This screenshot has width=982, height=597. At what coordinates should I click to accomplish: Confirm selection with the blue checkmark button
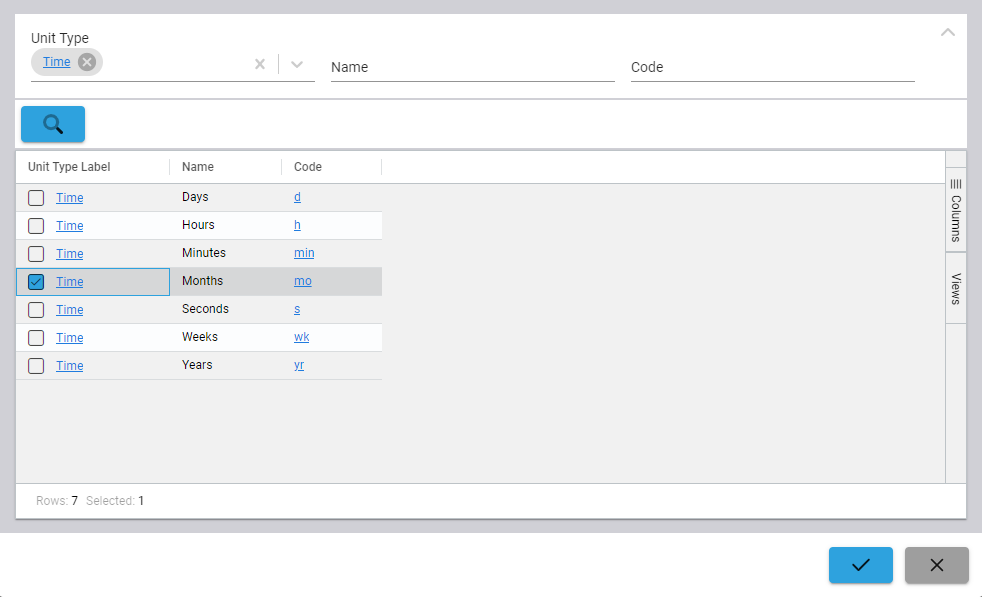point(861,565)
